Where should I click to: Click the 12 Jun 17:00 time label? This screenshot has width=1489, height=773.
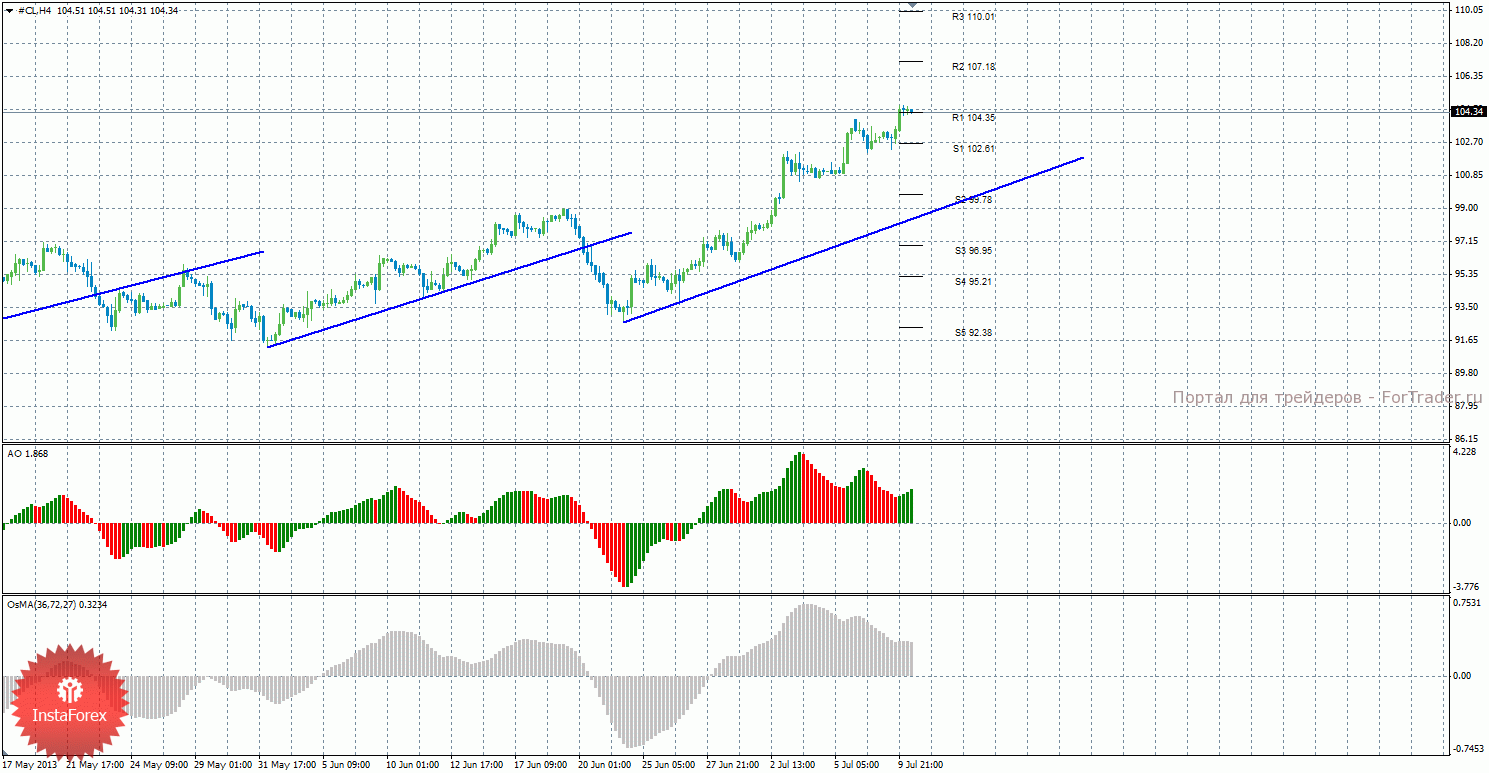coord(477,765)
